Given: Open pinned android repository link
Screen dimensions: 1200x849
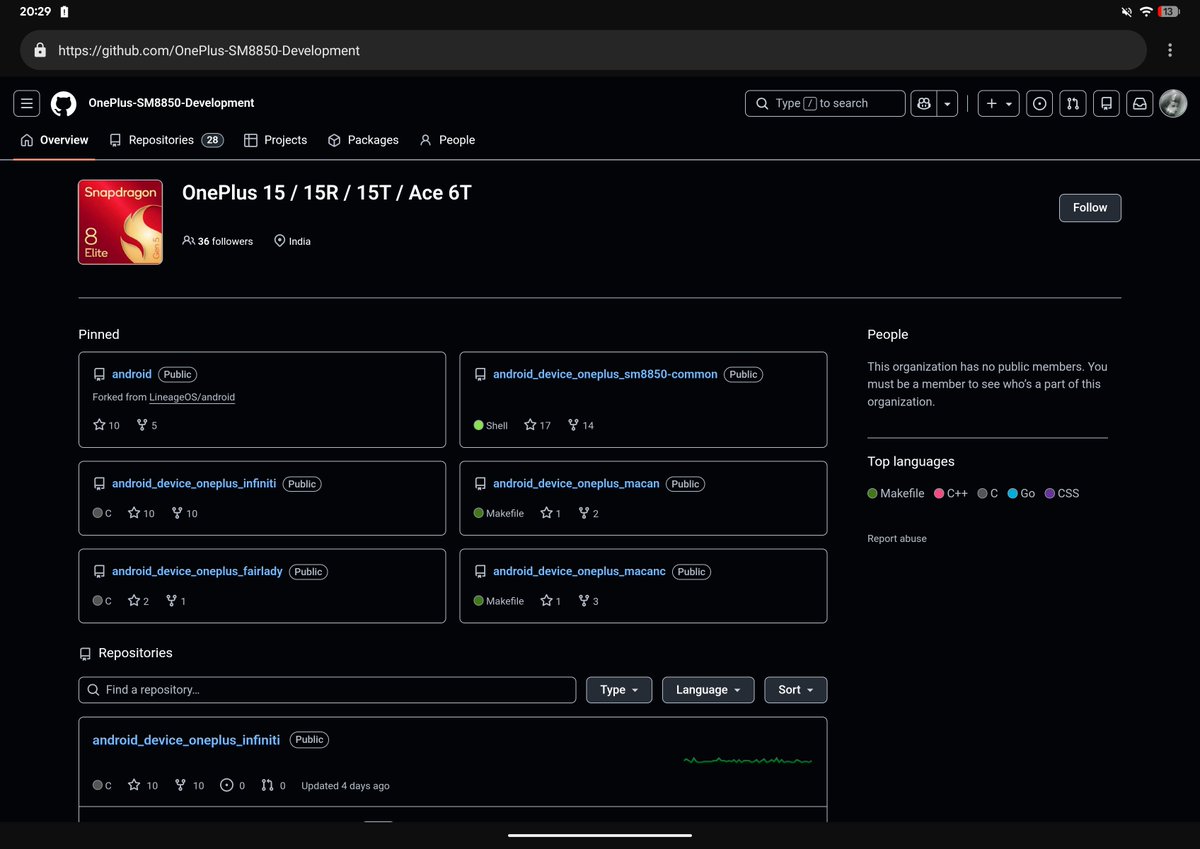Looking at the screenshot, I should tap(132, 374).
